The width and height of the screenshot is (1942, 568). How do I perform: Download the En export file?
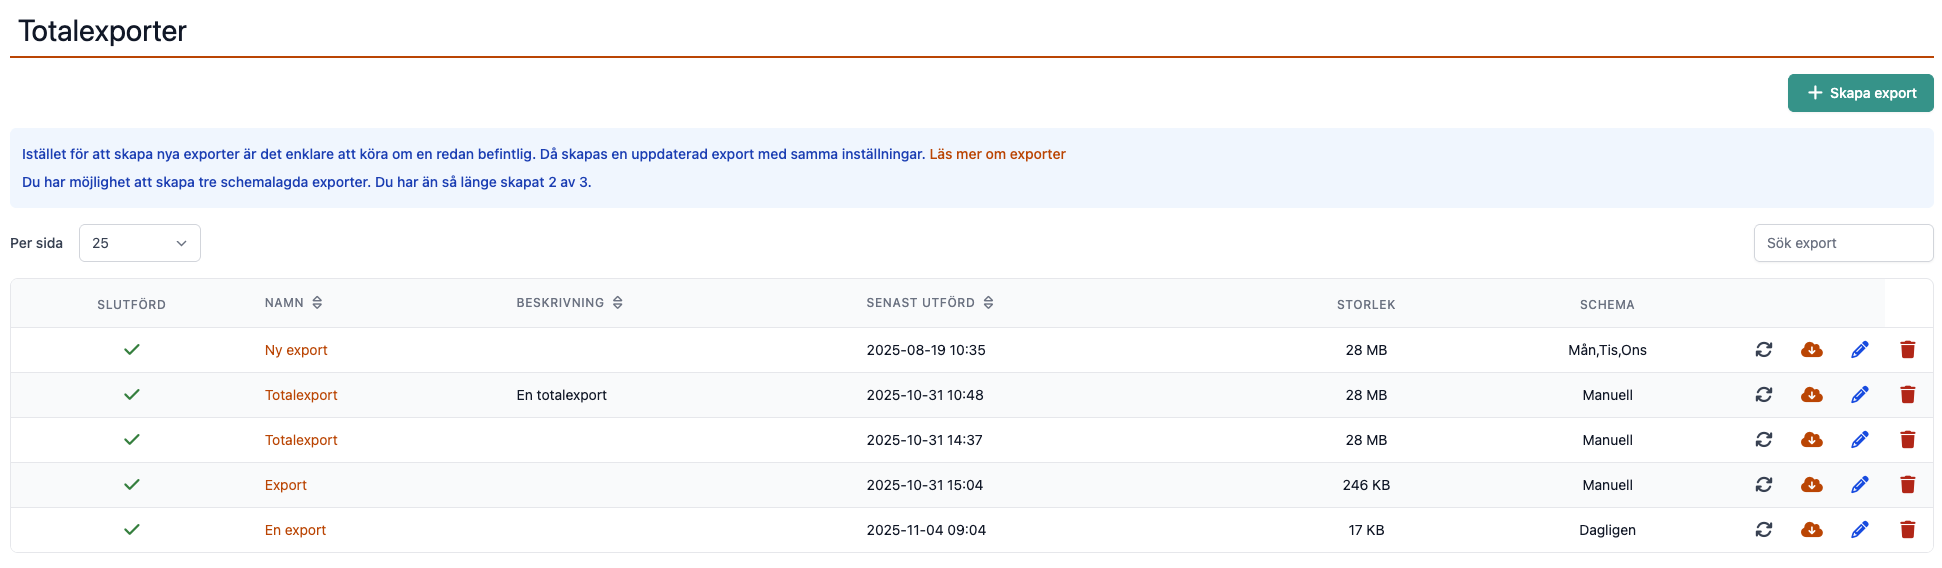pos(1812,530)
